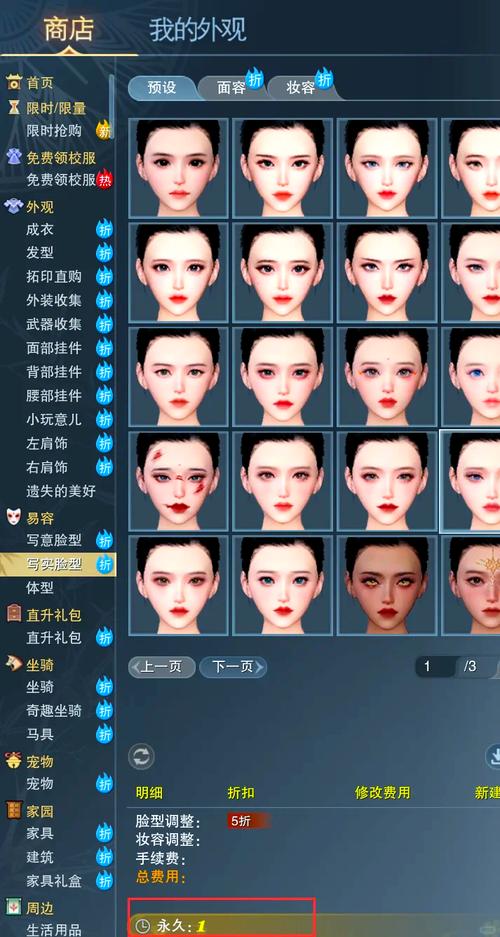Switch to the 面容 tab
This screenshot has width=500, height=937.
tap(231, 88)
